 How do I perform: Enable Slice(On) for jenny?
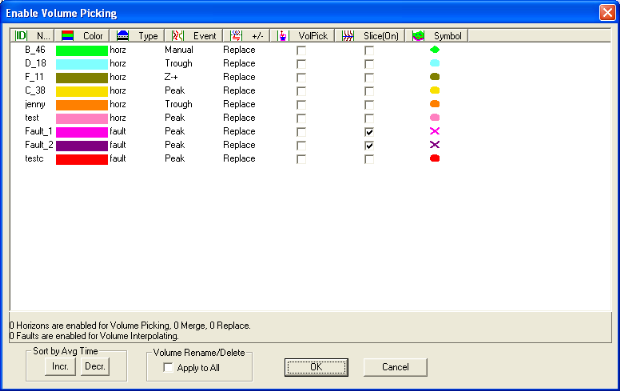[x=369, y=105]
